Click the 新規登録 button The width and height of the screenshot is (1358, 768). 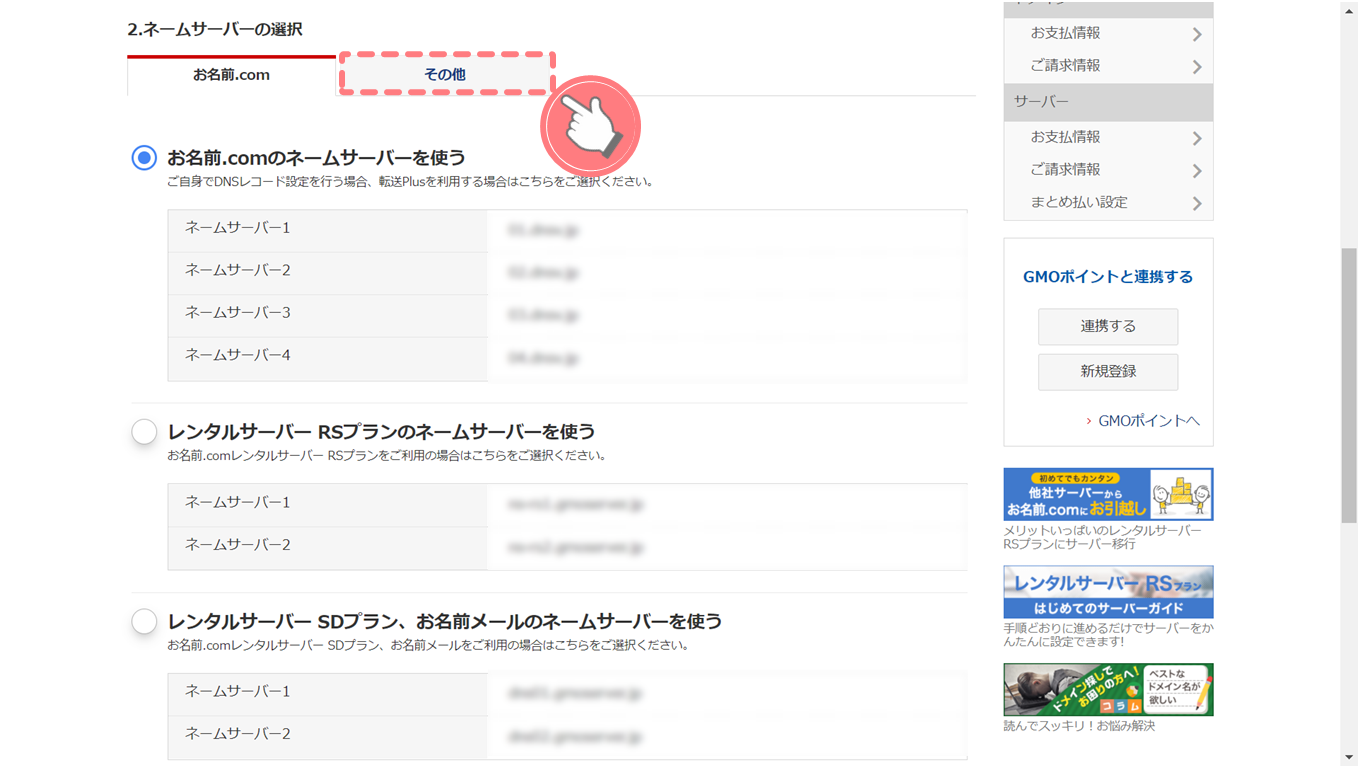click(x=1108, y=371)
